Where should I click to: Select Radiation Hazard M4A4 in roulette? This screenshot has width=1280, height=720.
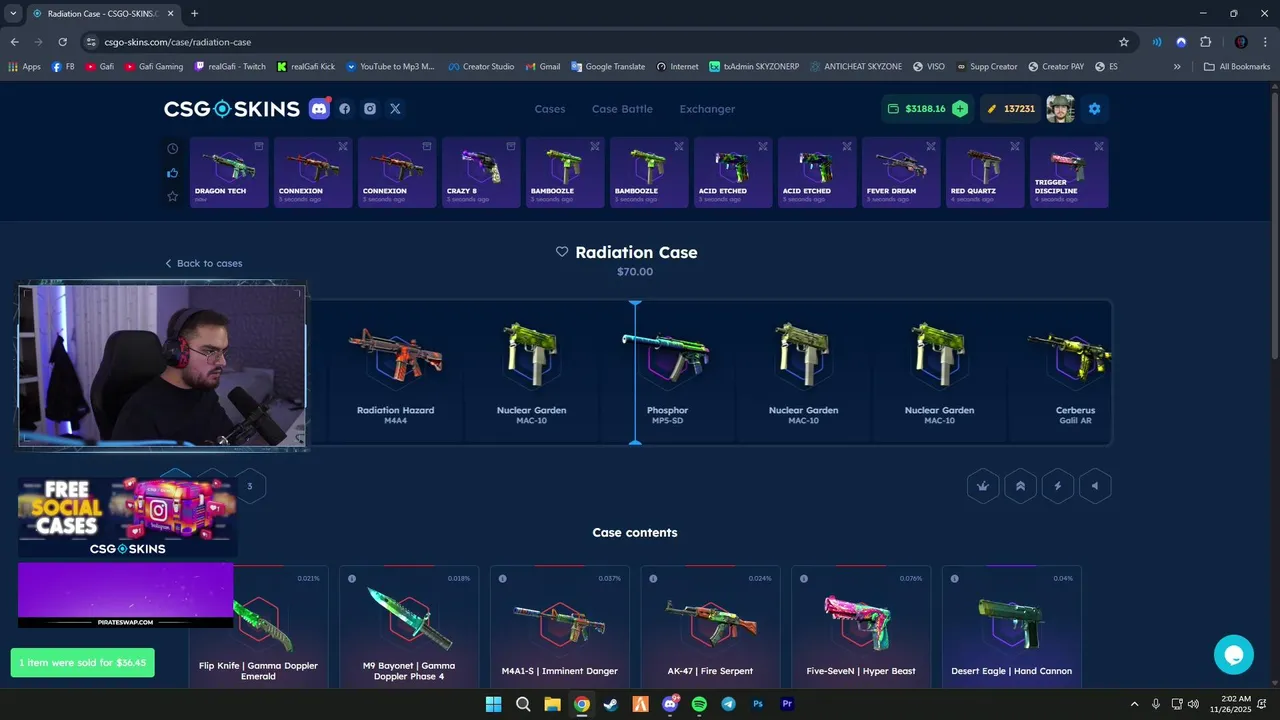396,372
